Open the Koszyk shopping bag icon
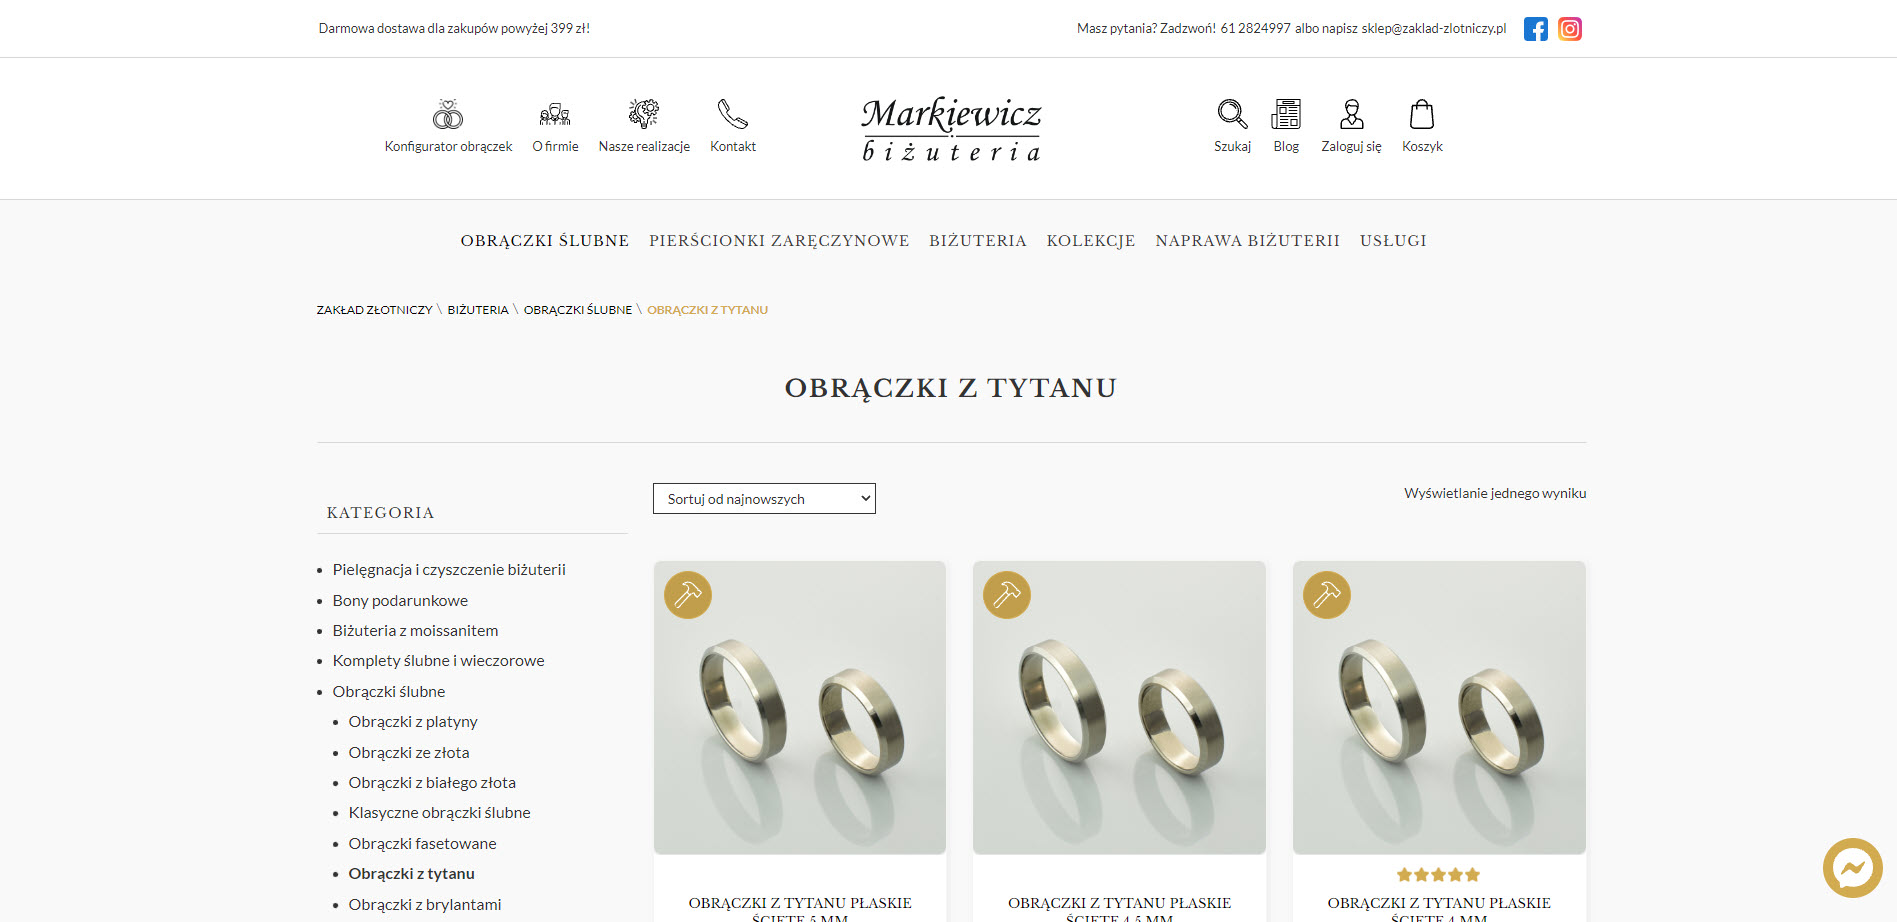The width and height of the screenshot is (1897, 922). coord(1422,114)
